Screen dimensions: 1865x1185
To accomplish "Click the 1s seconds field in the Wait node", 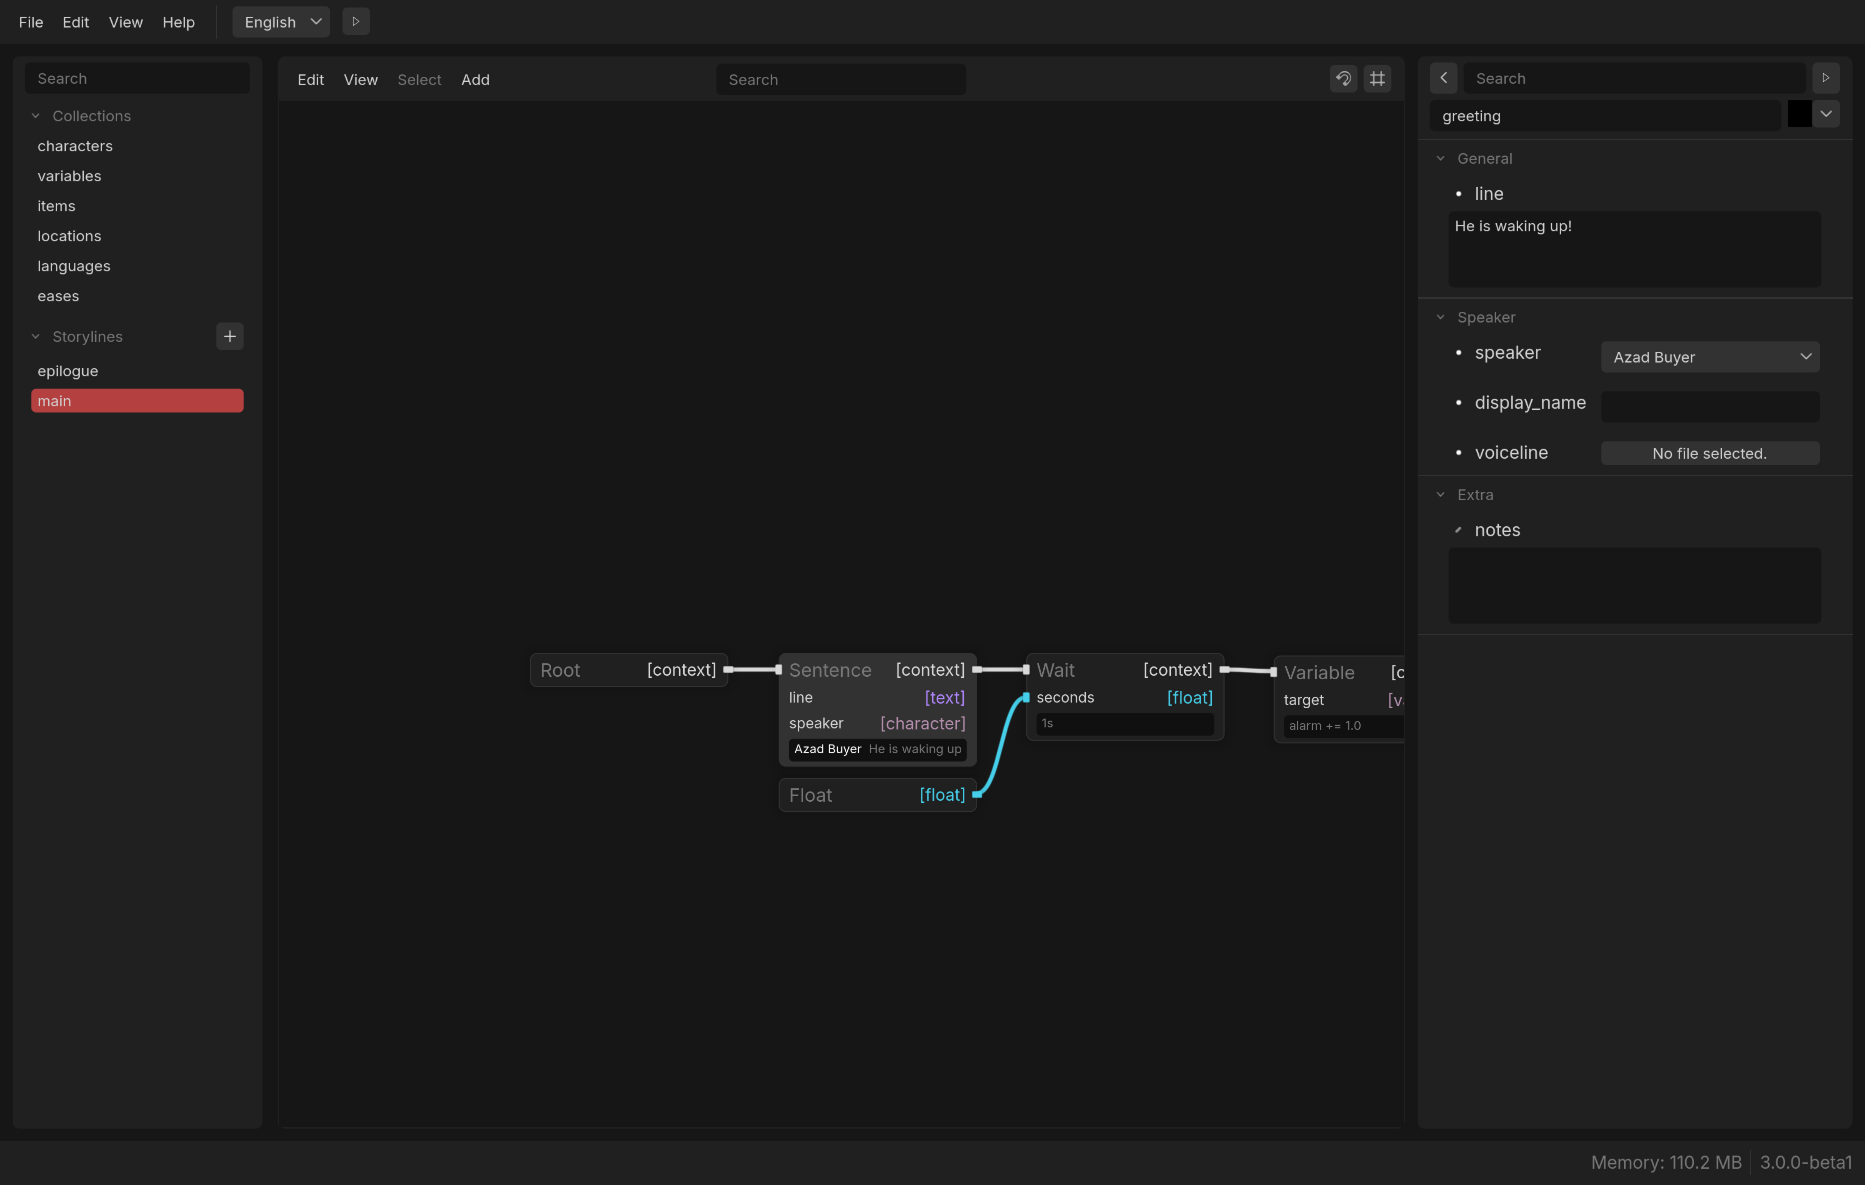I will [x=1124, y=724].
